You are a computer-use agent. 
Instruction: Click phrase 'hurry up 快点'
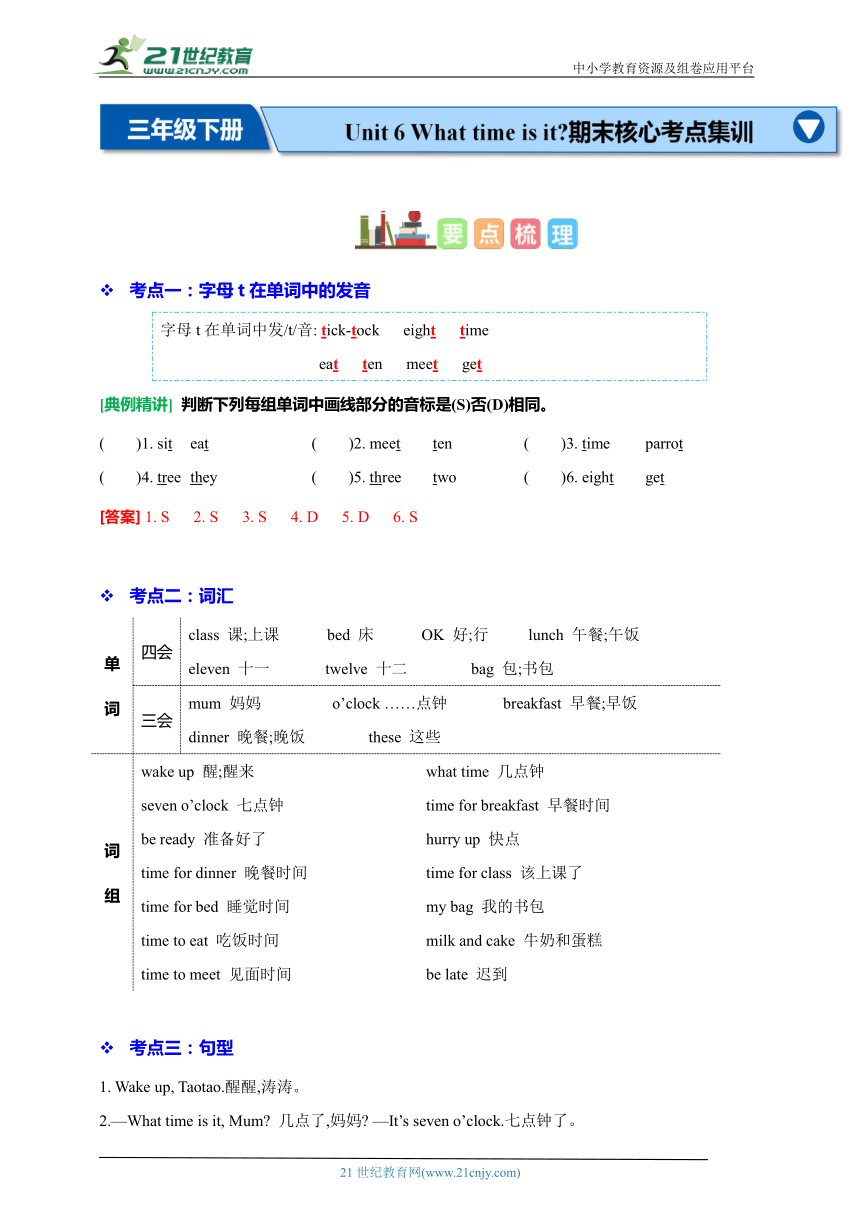pos(473,839)
